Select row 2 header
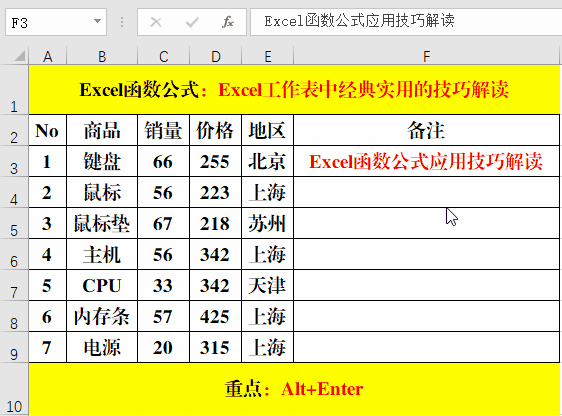Image resolution: width=562 pixels, height=416 pixels. click(x=14, y=130)
